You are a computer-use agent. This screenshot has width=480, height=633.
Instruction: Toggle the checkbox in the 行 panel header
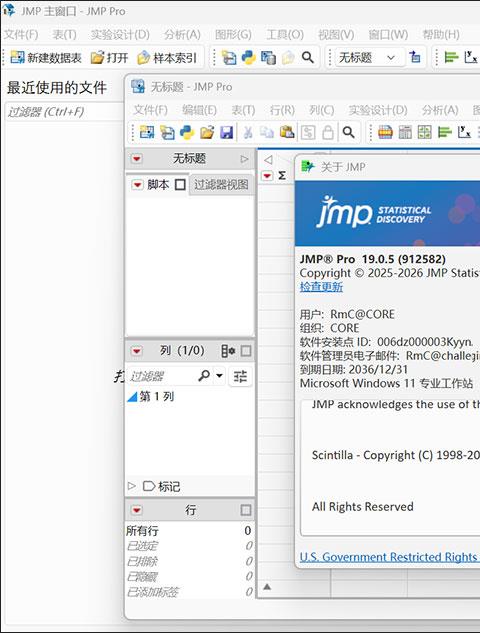tap(245, 510)
